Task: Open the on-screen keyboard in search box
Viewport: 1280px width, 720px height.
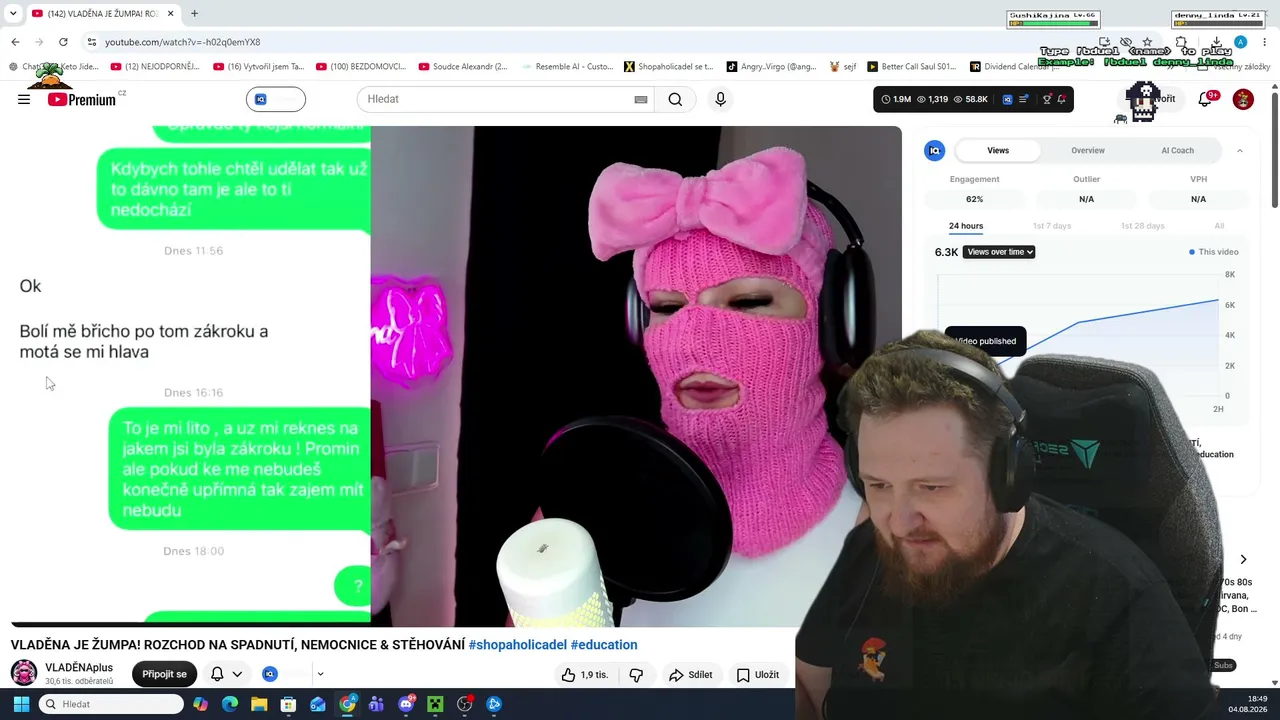Action: pos(641,99)
